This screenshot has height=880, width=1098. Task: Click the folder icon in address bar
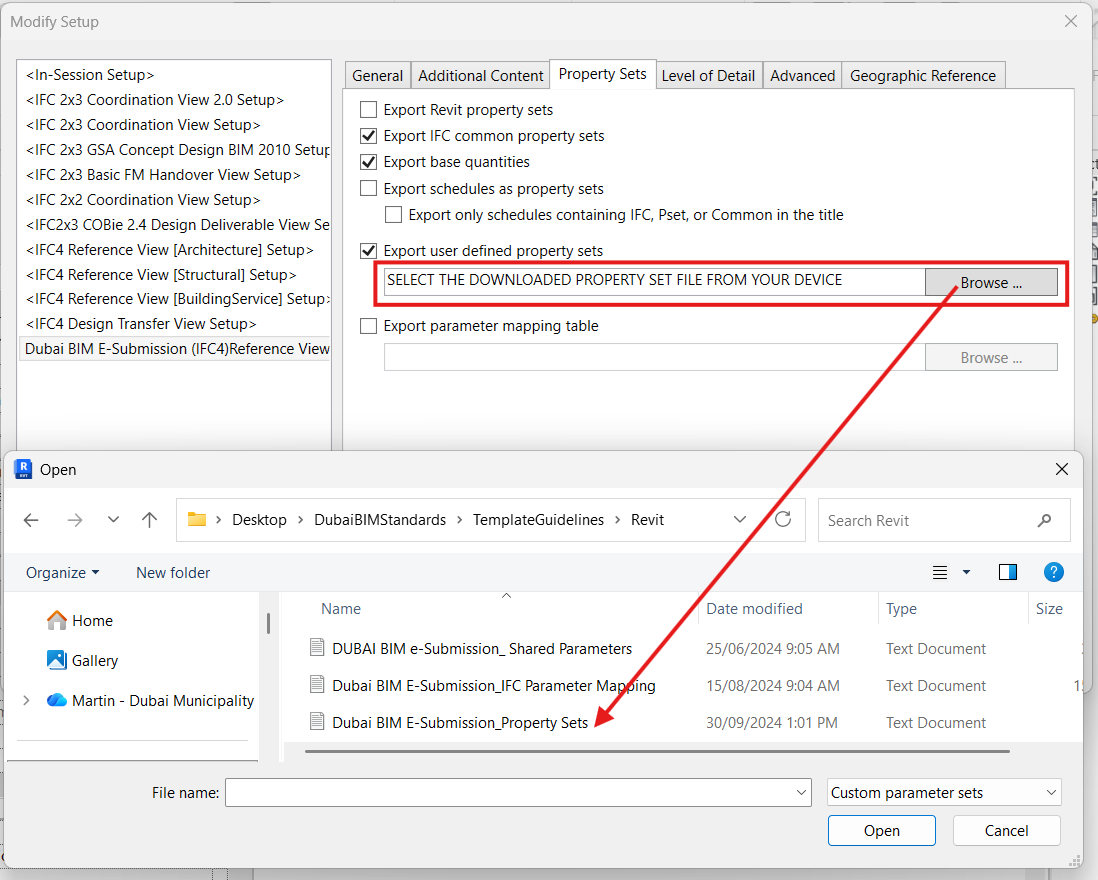pos(197,519)
